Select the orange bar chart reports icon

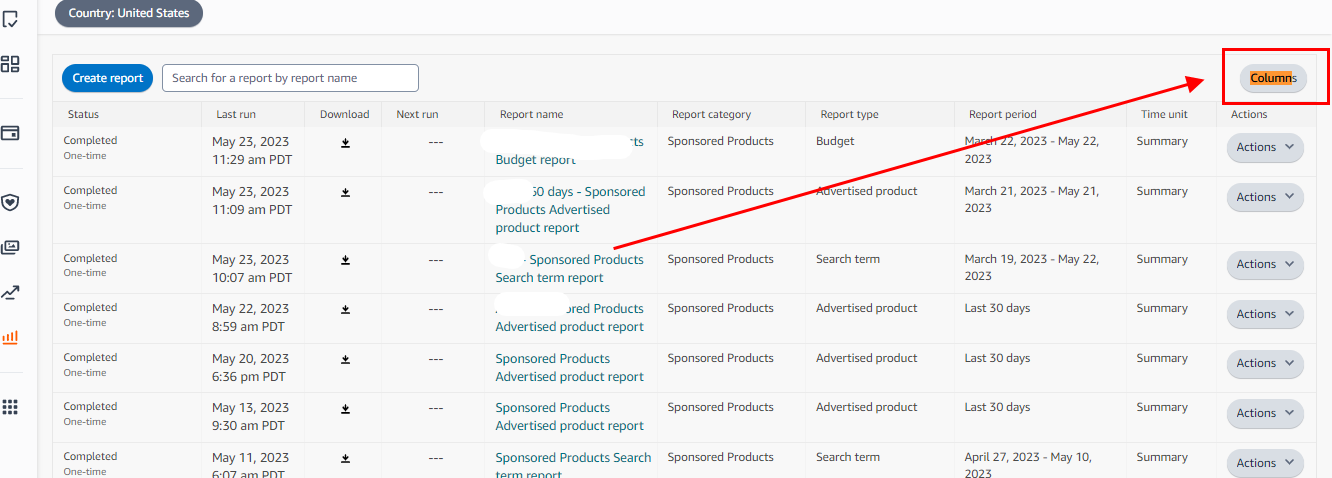(11, 337)
